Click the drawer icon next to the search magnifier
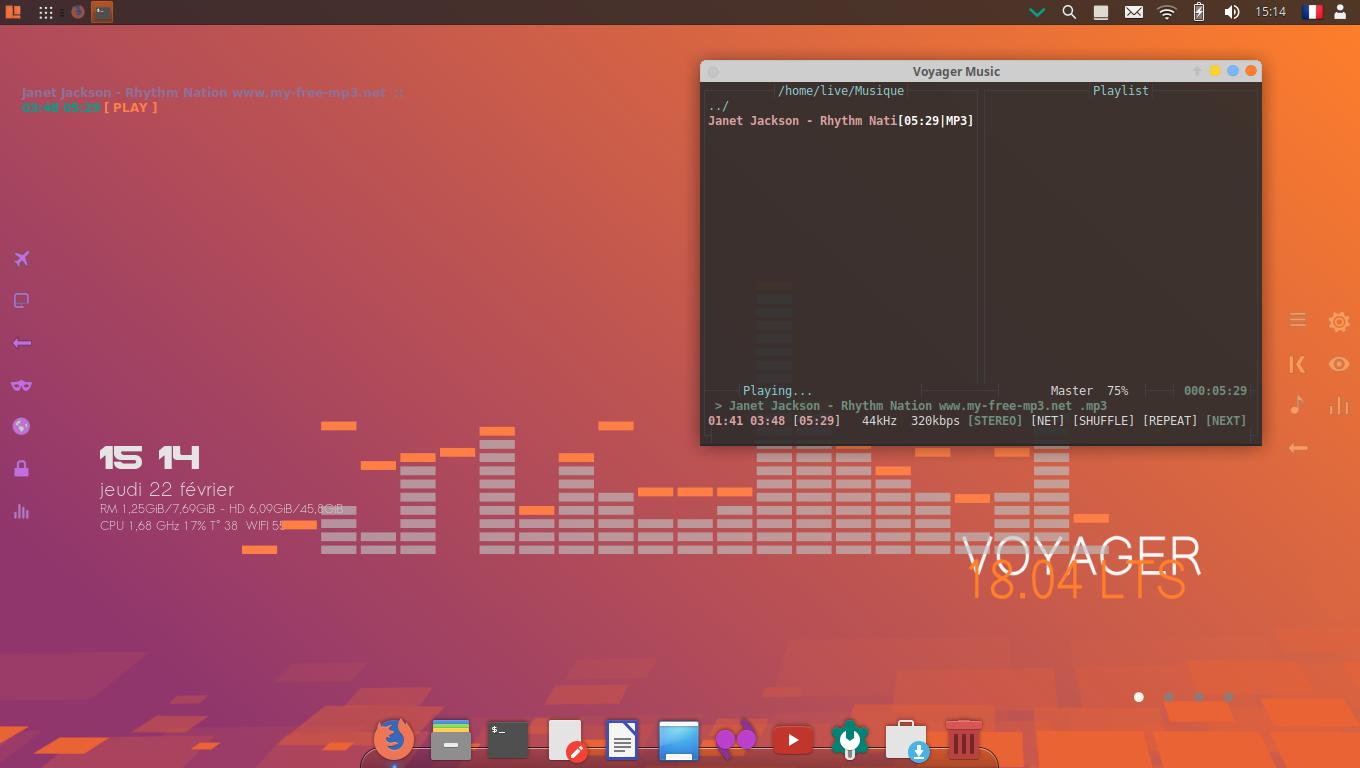 (1101, 12)
